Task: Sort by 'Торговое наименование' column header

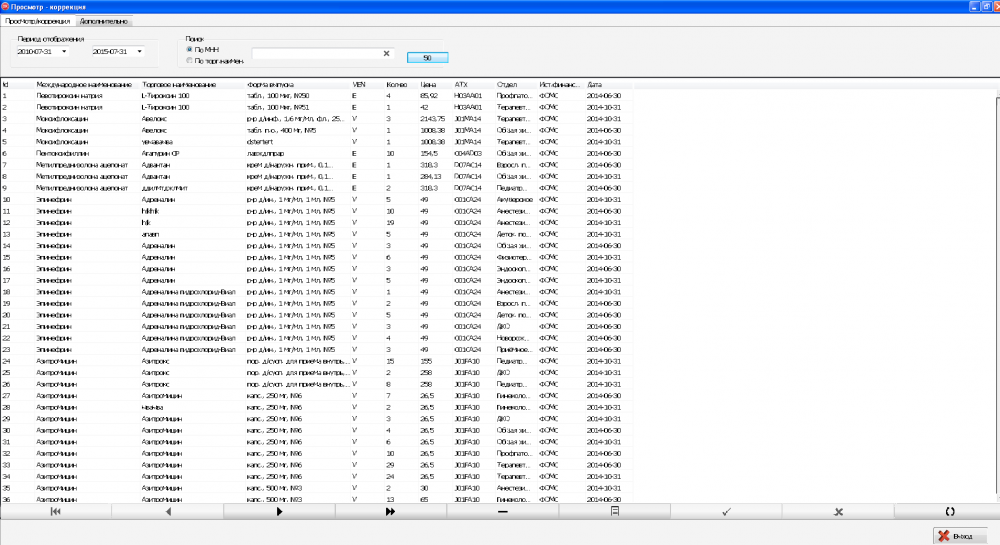Action: click(x=179, y=84)
